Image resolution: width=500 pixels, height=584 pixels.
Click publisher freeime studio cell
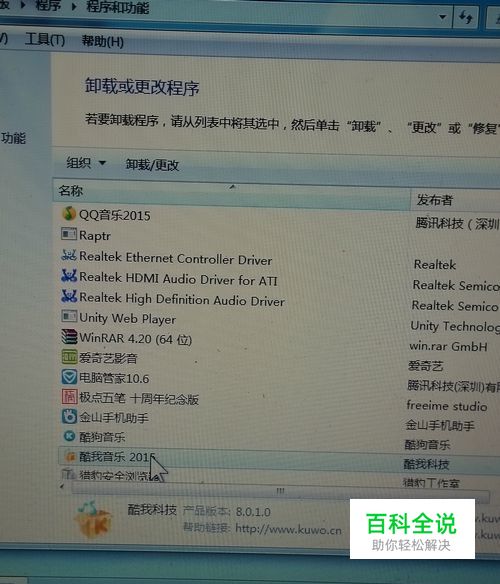[x=447, y=405]
